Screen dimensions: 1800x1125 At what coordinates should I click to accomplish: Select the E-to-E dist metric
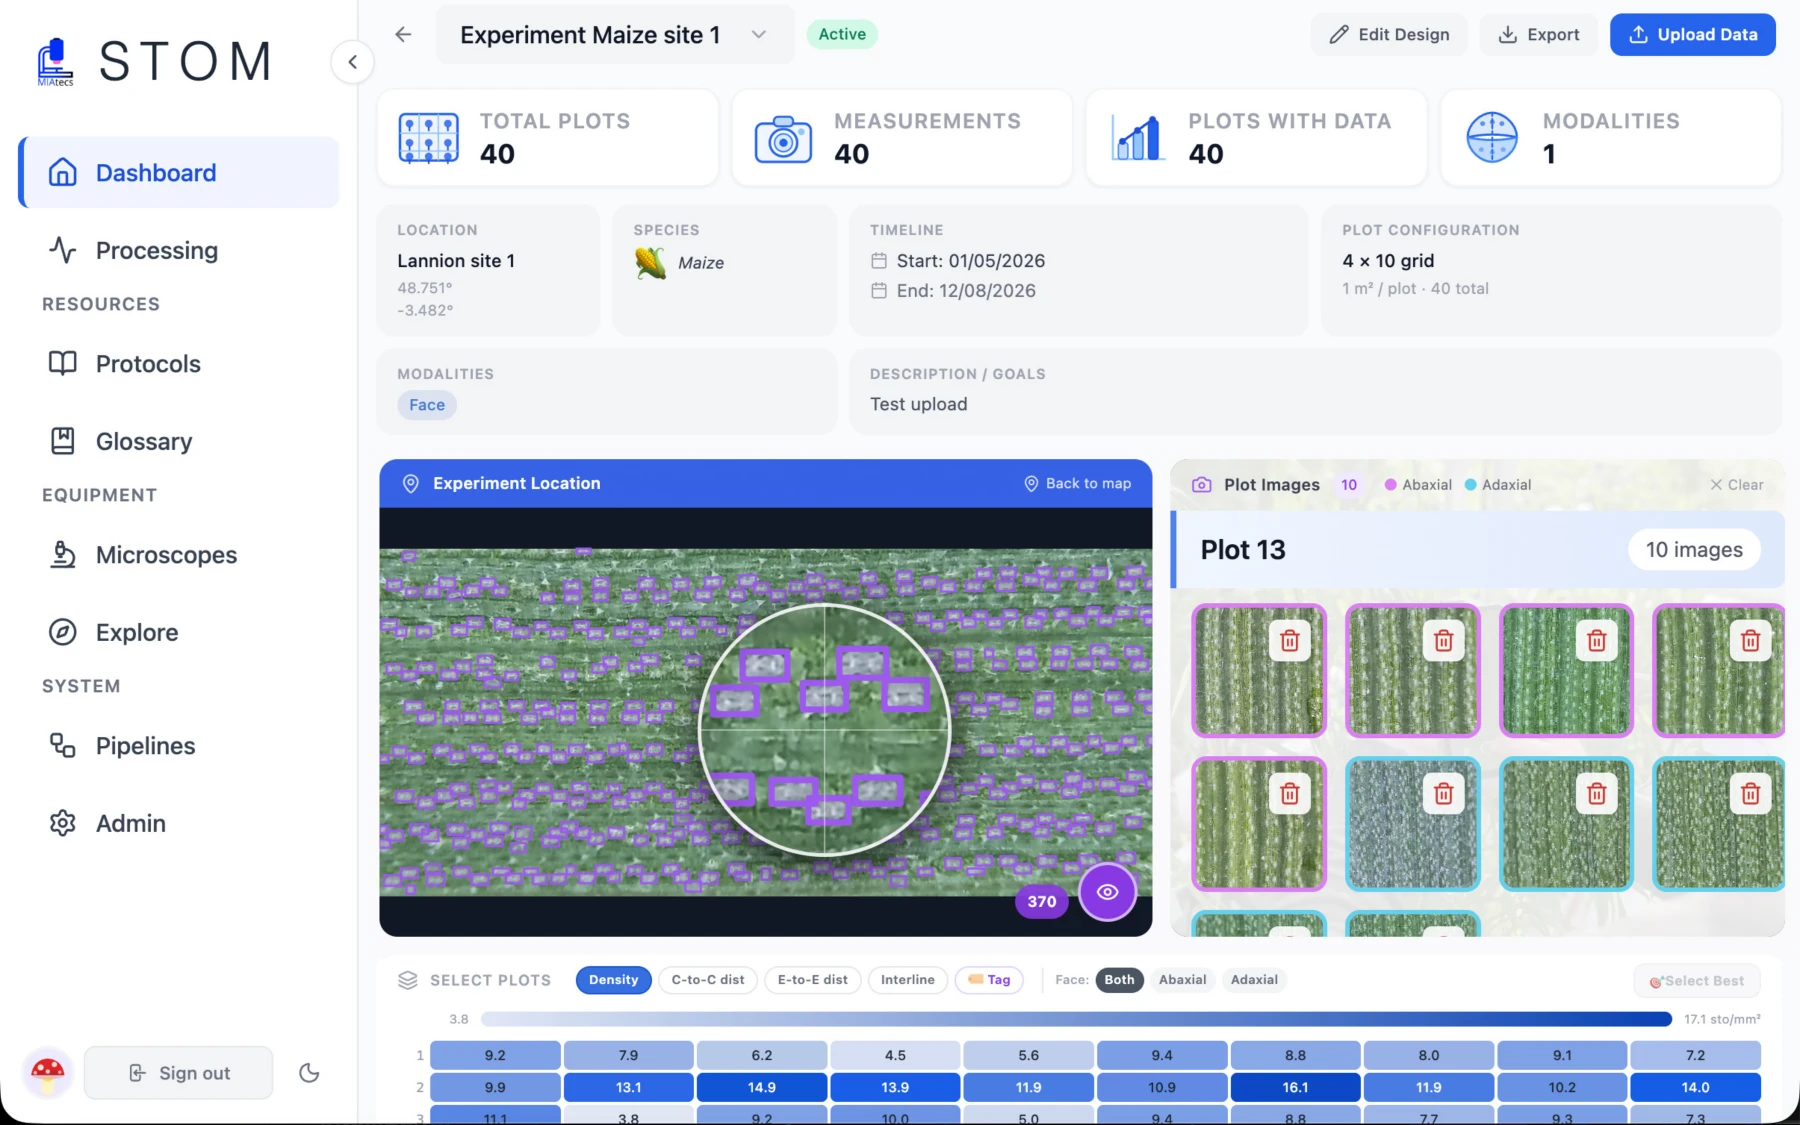(x=813, y=980)
